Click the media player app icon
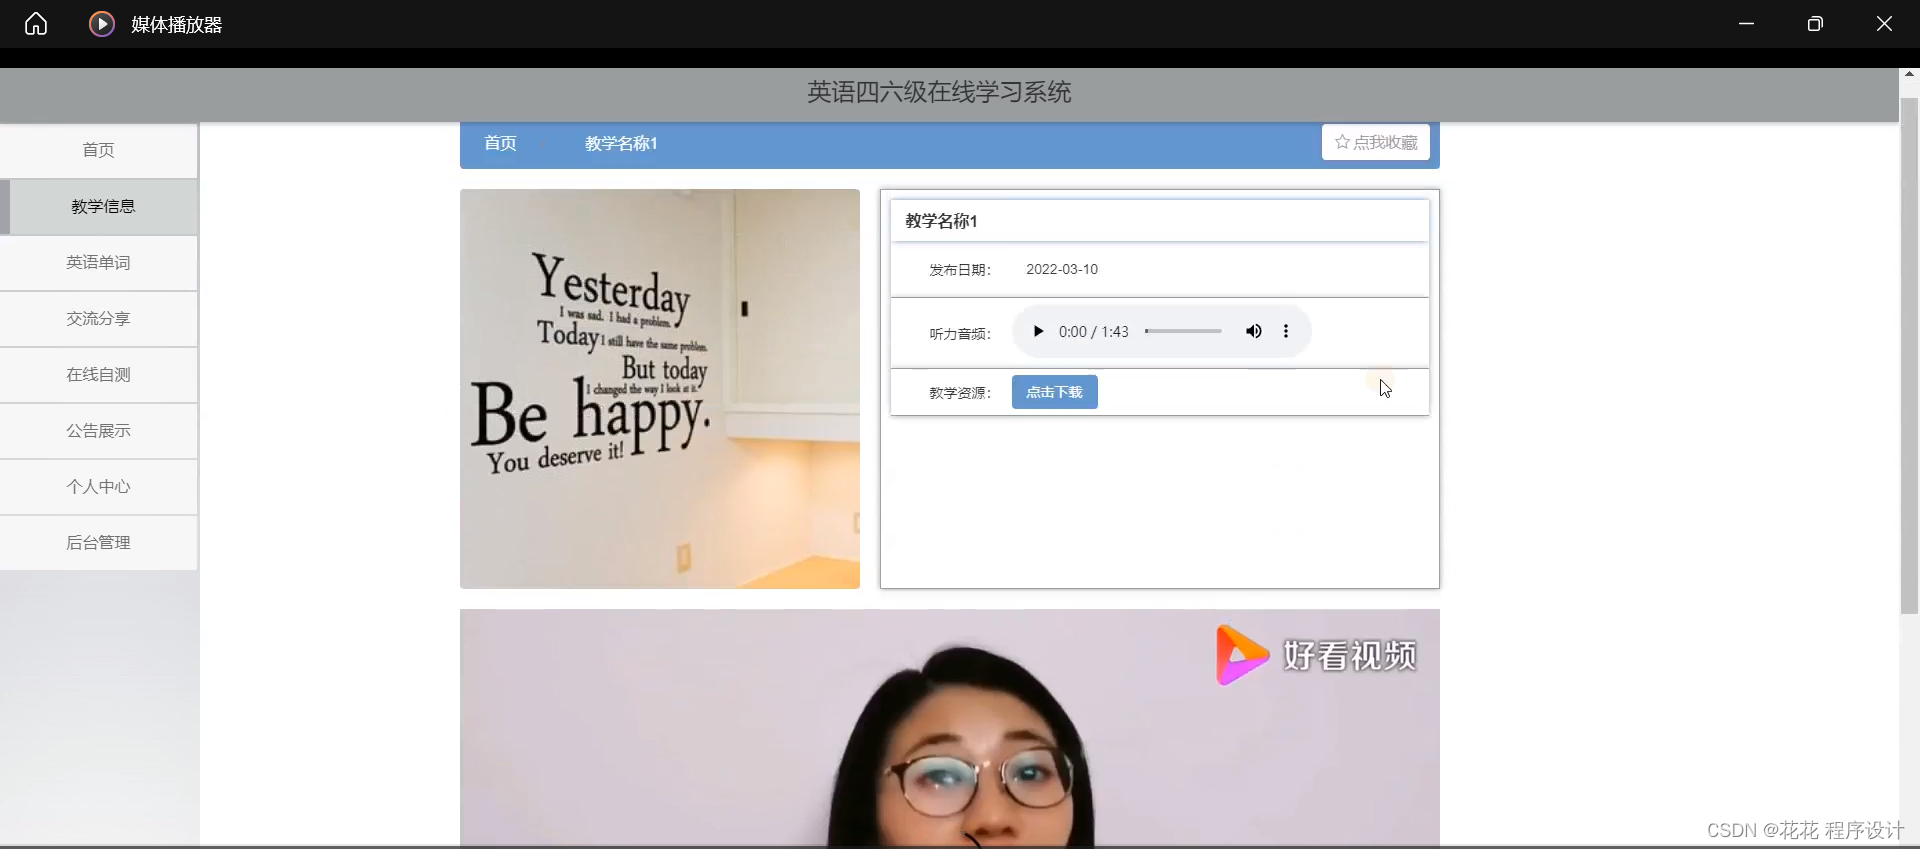The width and height of the screenshot is (1920, 849). pyautogui.click(x=102, y=24)
